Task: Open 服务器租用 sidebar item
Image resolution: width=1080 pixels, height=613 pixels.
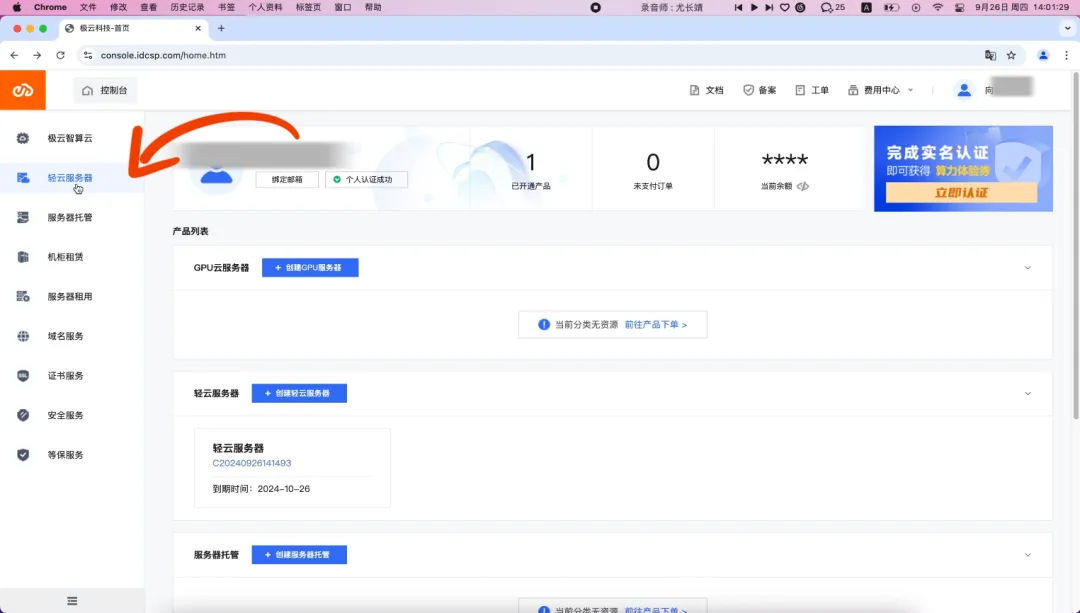Action: coord(70,297)
